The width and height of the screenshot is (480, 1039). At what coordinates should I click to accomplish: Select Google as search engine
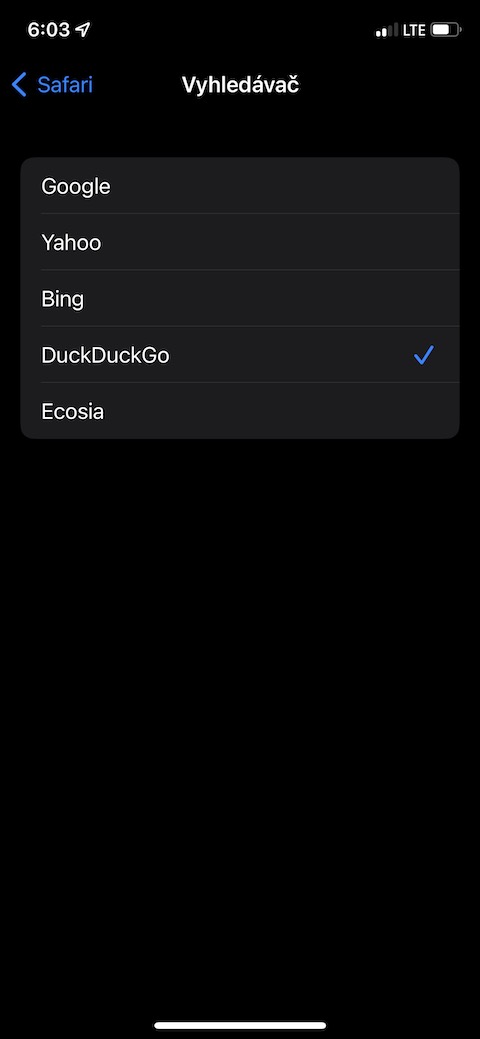coord(240,186)
